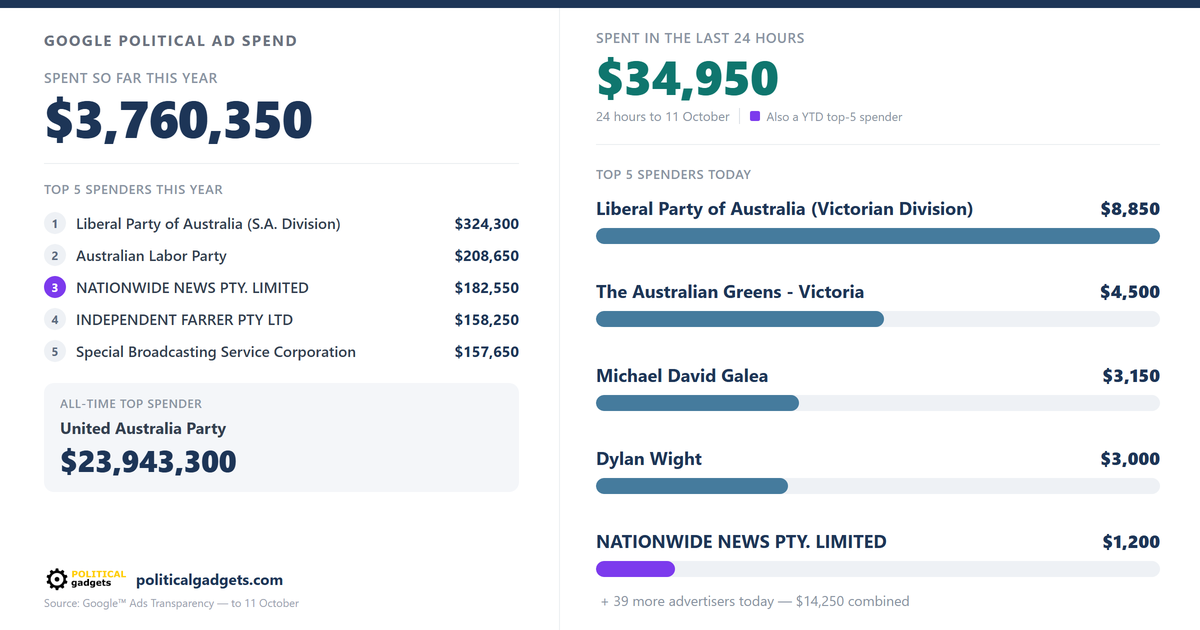This screenshot has width=1200, height=630.
Task: Click the Michael David Galea spend bar
Action: [x=697, y=403]
